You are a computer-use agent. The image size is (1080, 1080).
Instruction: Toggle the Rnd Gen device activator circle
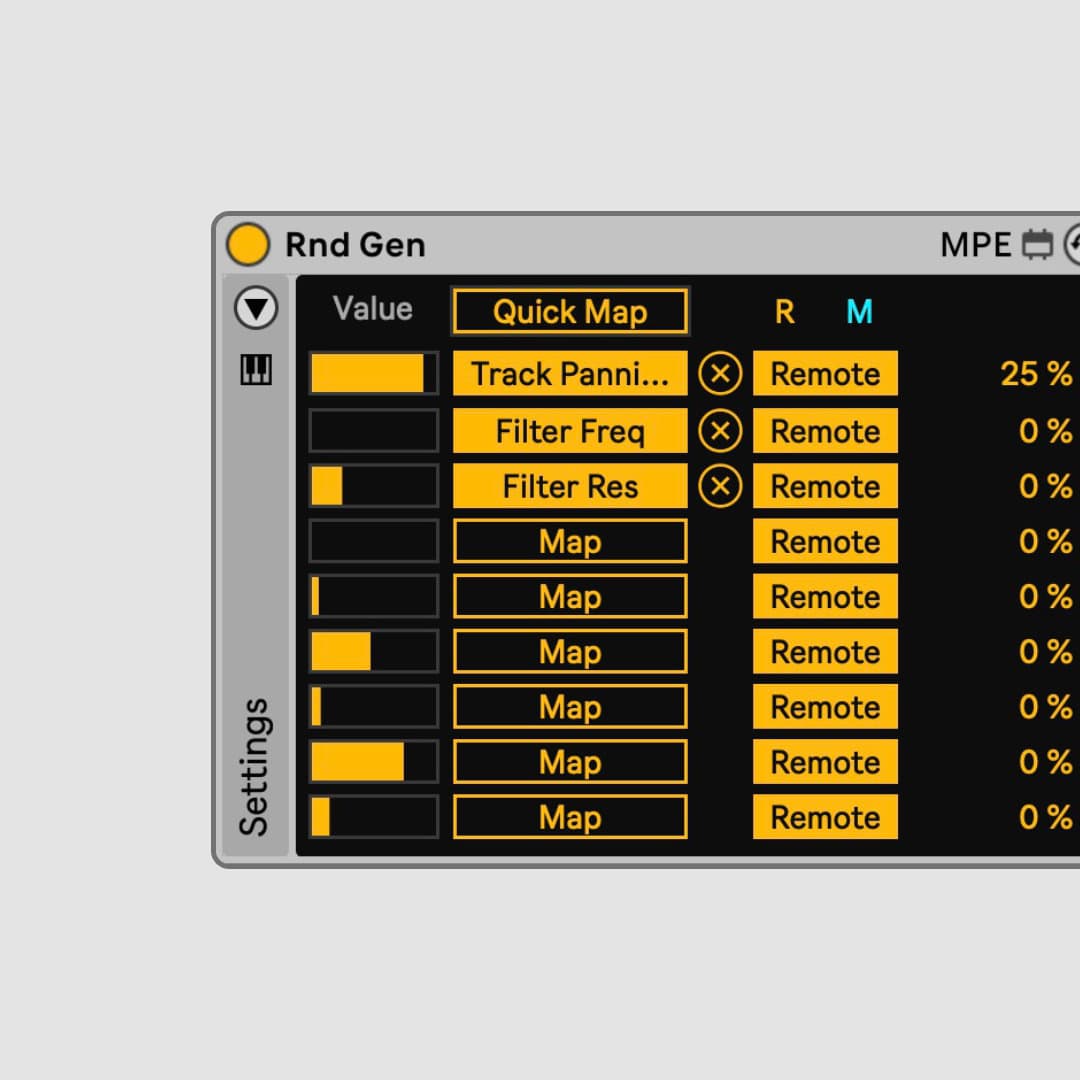pos(247,243)
